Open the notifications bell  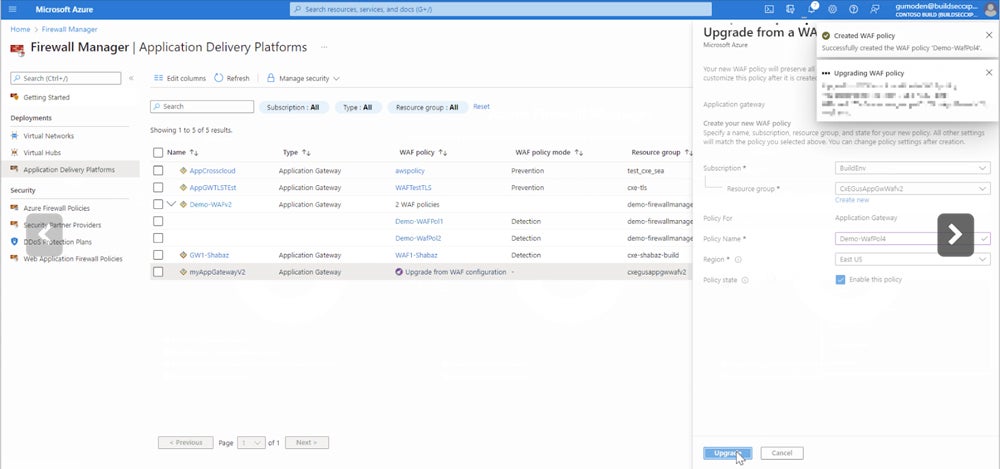(x=813, y=9)
